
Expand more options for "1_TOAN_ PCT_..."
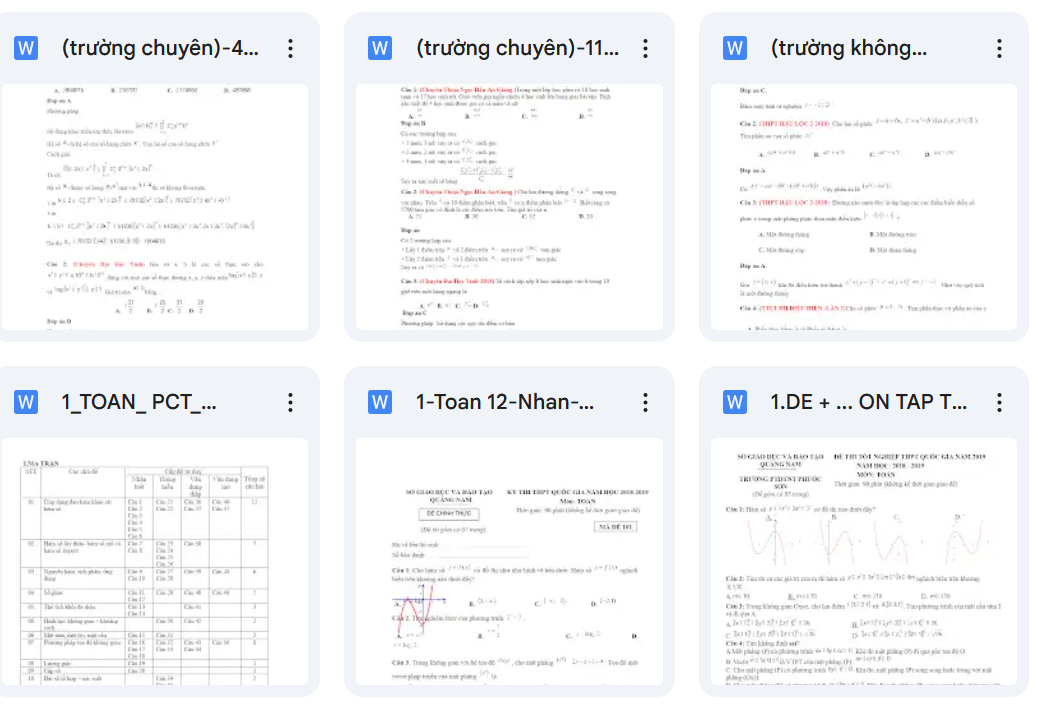290,402
